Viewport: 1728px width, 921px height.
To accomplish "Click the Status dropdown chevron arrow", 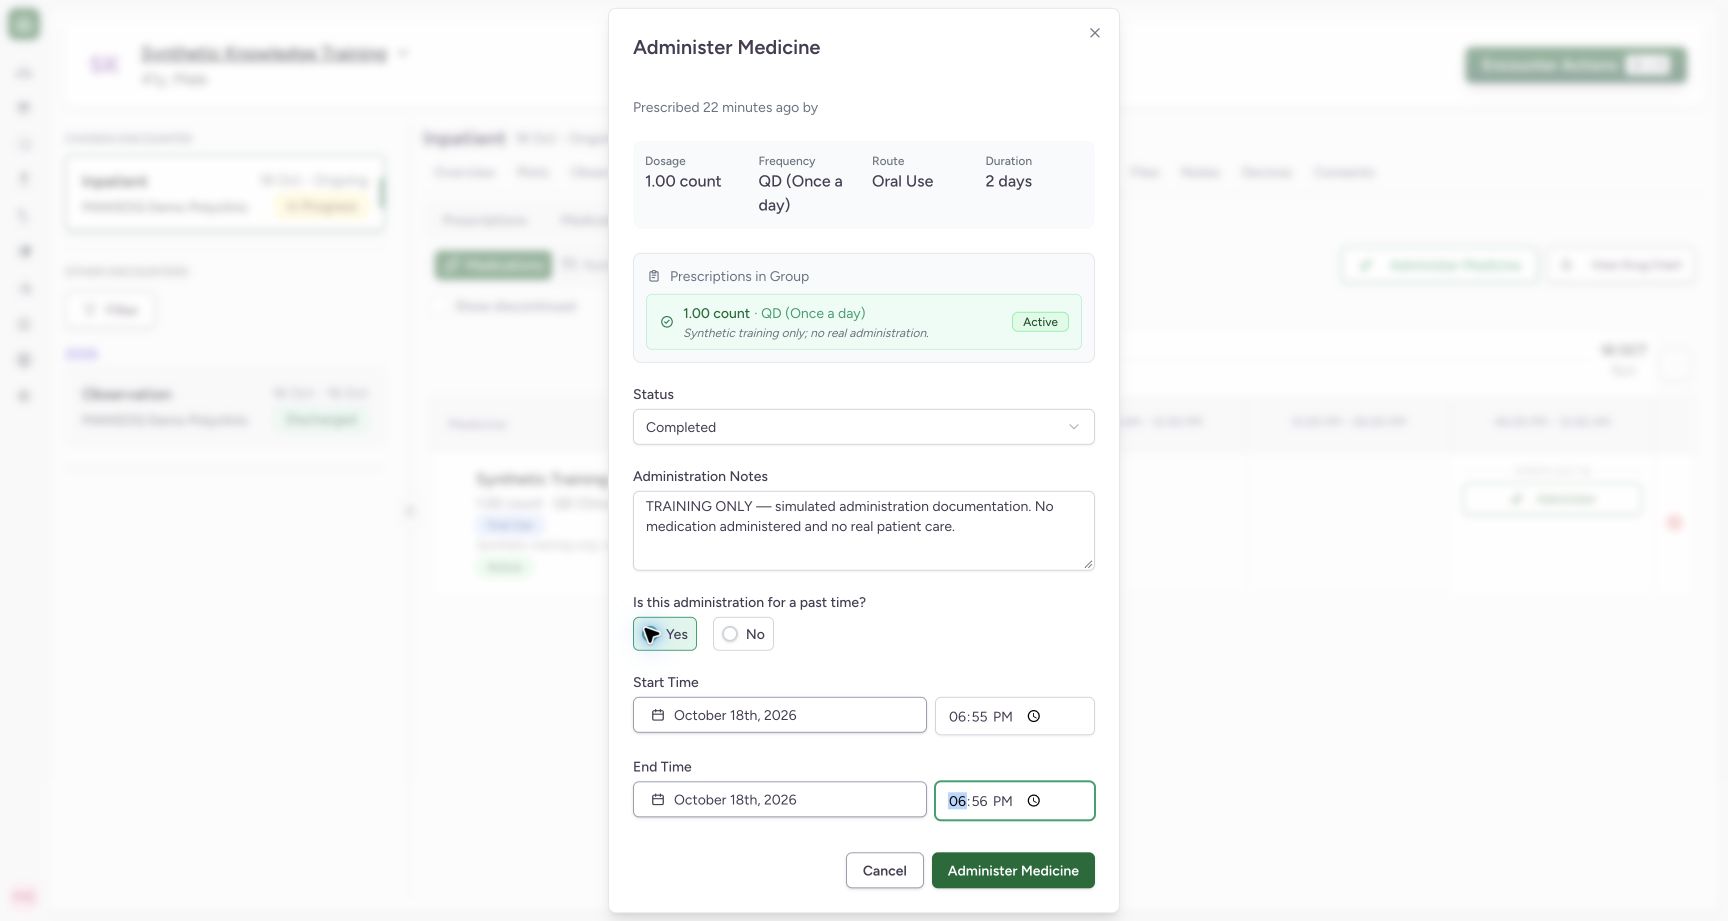I will click(x=1074, y=427).
